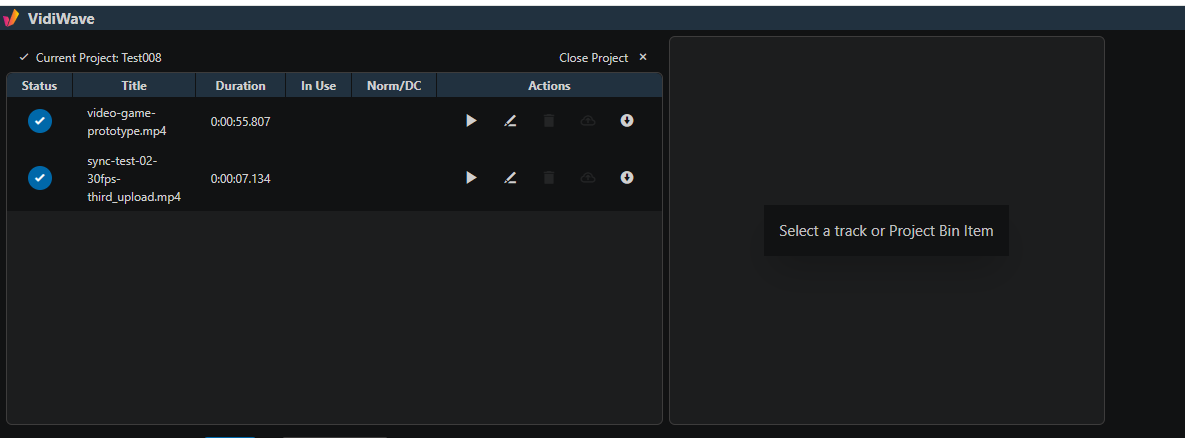Play video-game-prototype.mp4

click(x=471, y=121)
